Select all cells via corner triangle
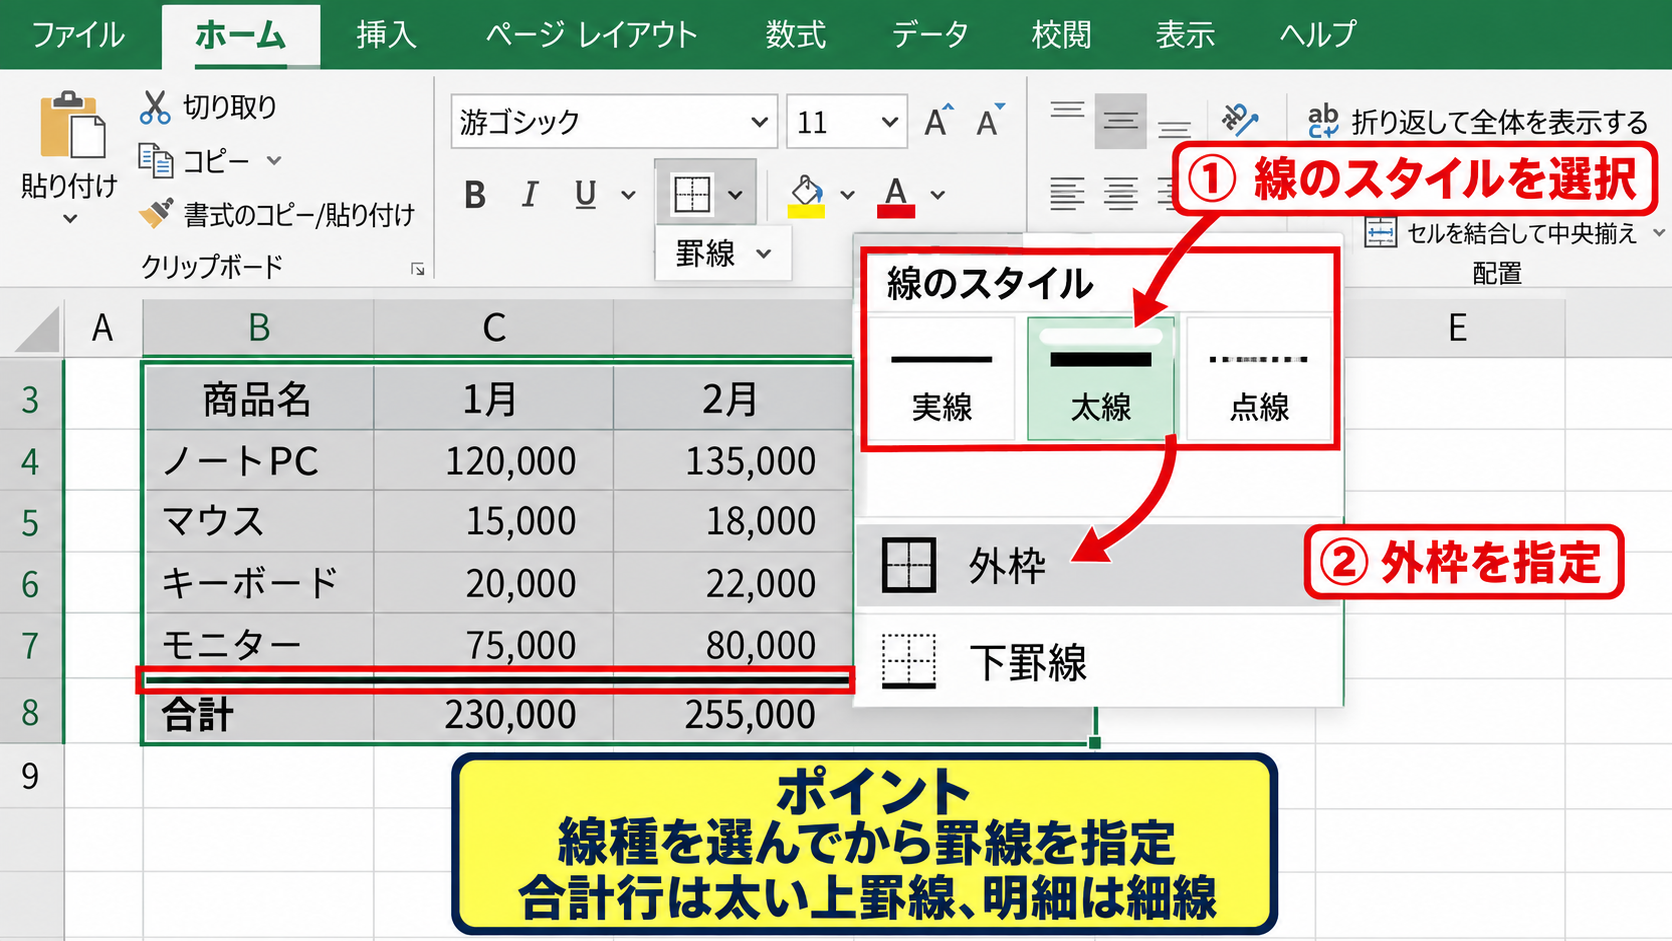 tap(38, 330)
